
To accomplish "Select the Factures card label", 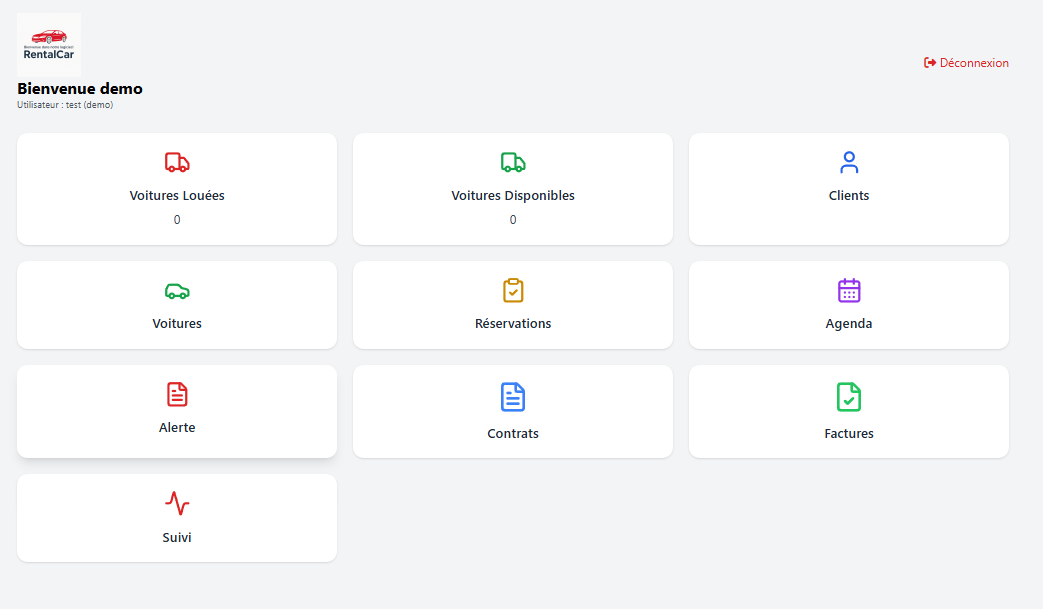I will 849,434.
